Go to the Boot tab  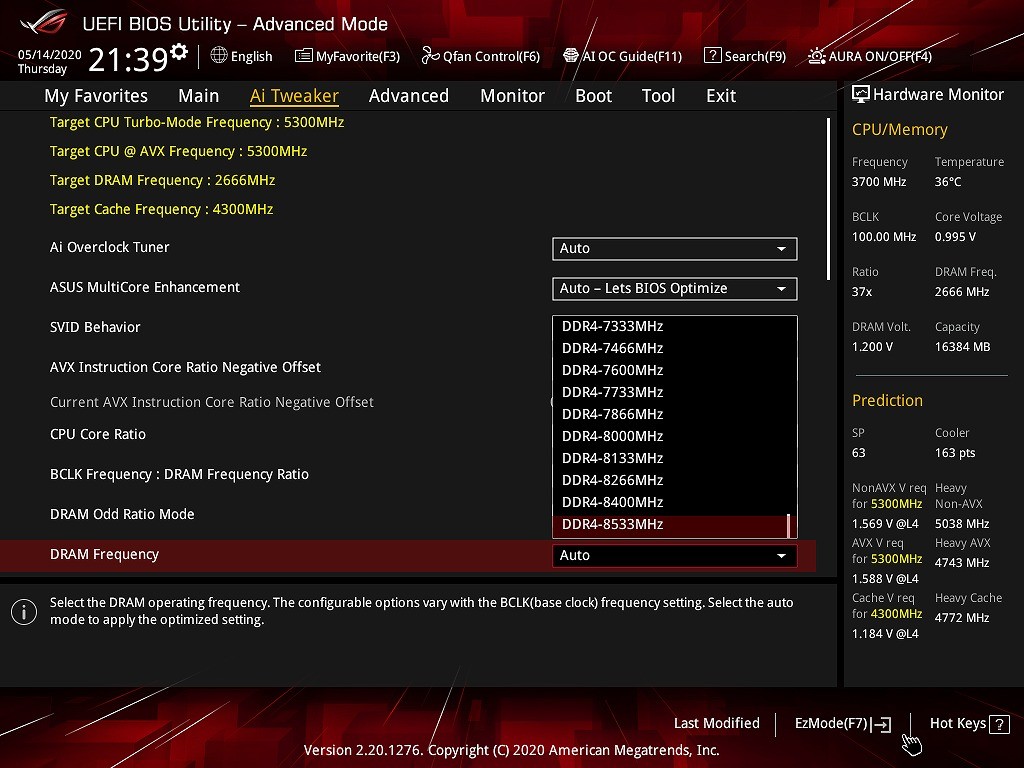[593, 96]
